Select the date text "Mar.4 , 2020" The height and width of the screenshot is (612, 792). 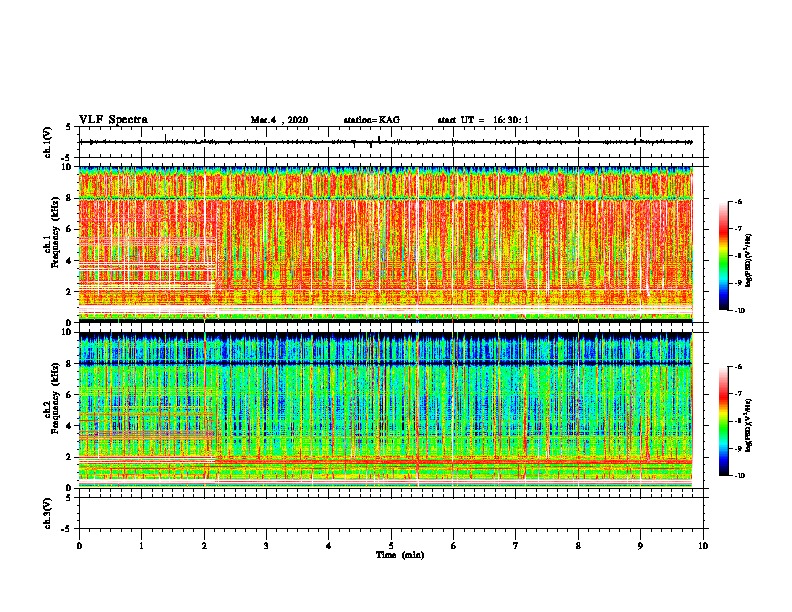coord(279,120)
